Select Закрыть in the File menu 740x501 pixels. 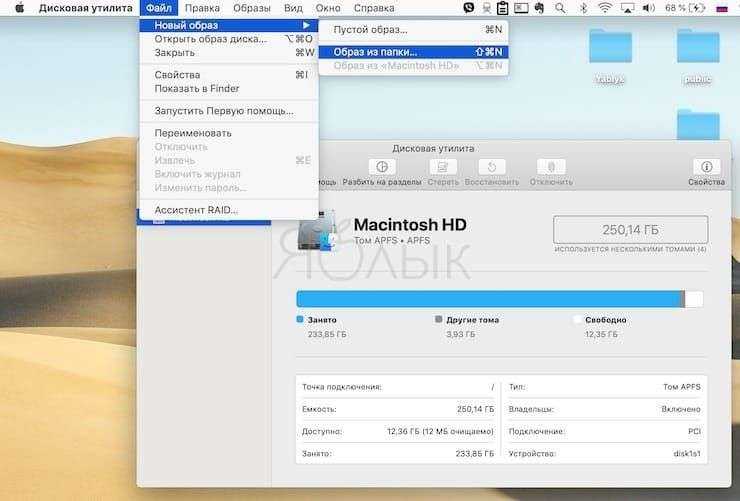click(x=229, y=52)
